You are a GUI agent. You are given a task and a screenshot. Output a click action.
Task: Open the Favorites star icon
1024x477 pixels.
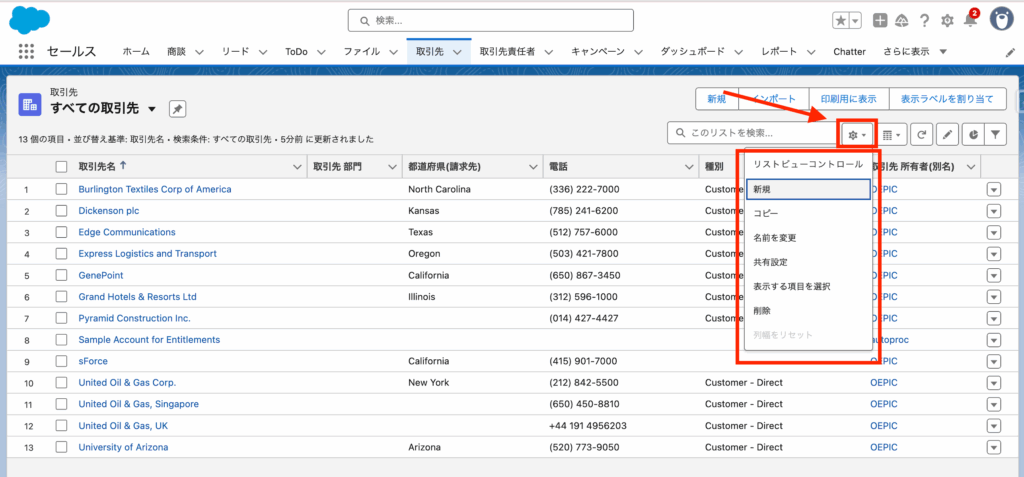(x=840, y=20)
